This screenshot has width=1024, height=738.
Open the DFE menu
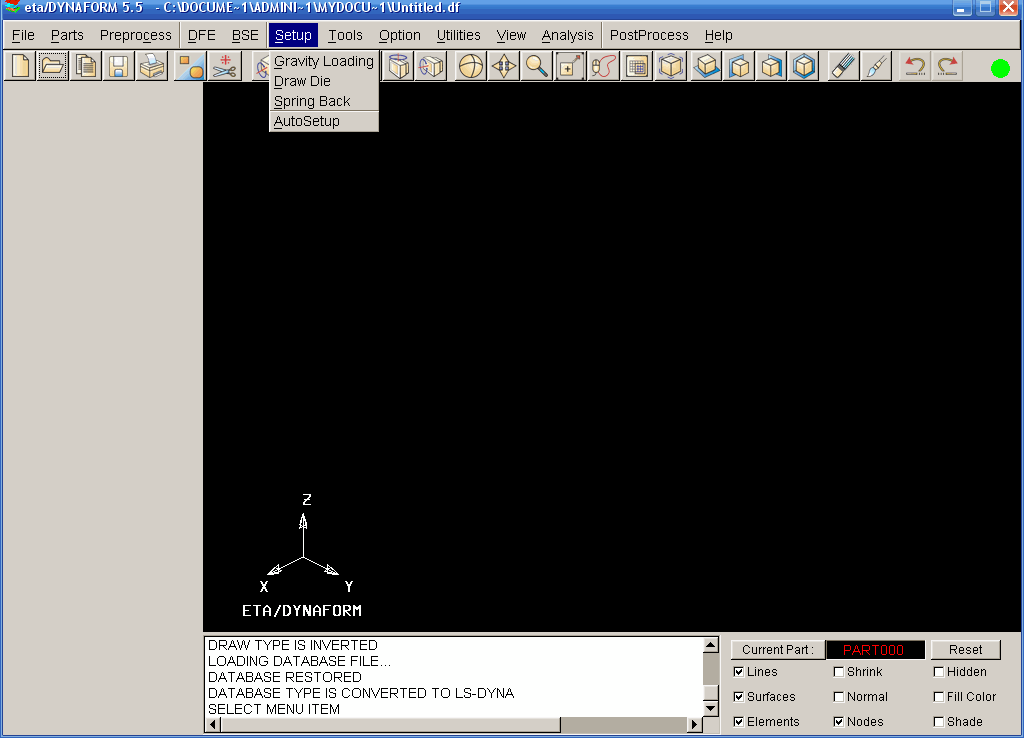point(202,35)
